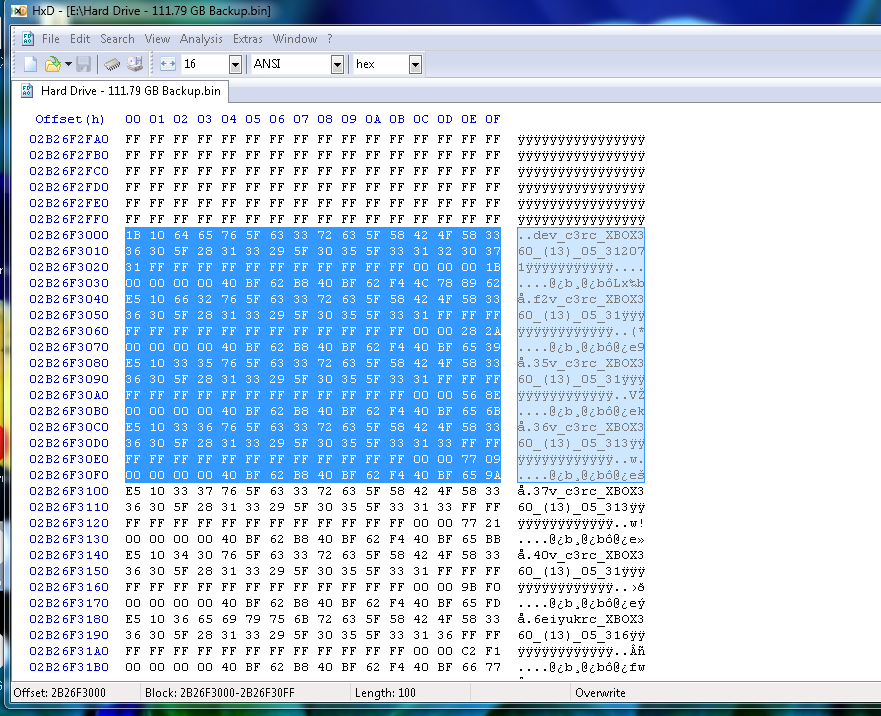Click offset 02B26F2FA0 row label
Image resolution: width=881 pixels, height=716 pixels.
point(69,139)
